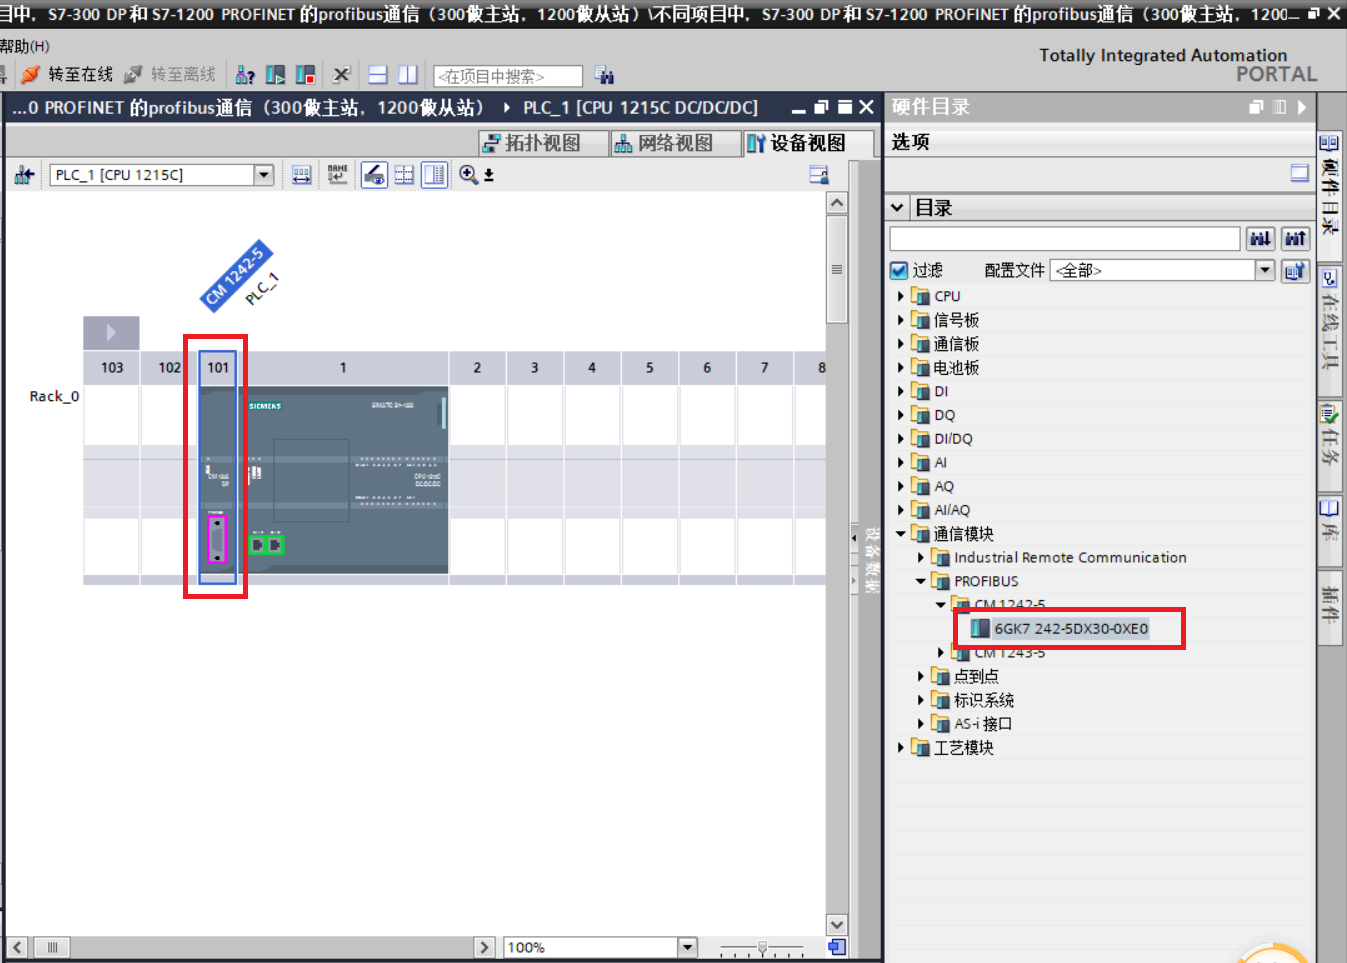This screenshot has height=963, width=1347.
Task: Toggle the page break display icon
Action: 434,175
